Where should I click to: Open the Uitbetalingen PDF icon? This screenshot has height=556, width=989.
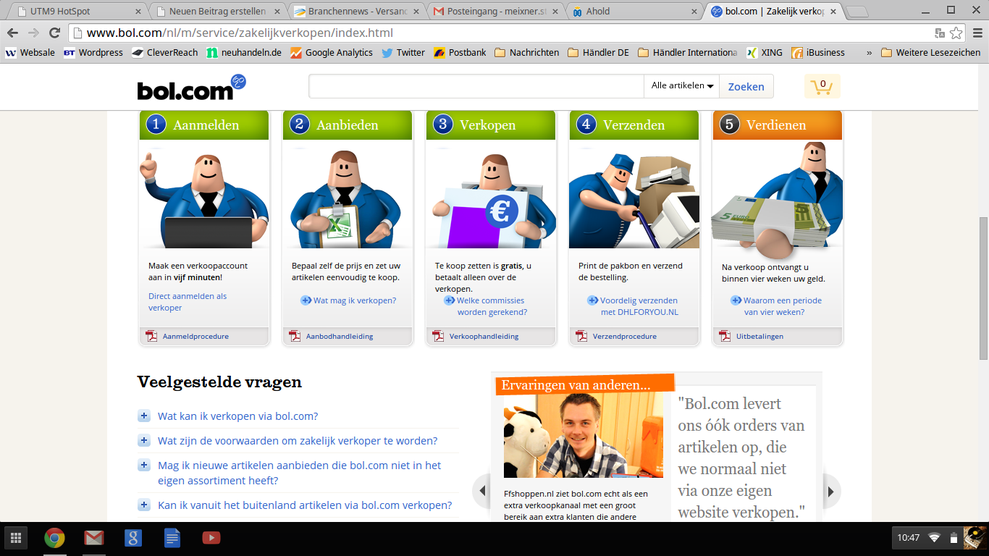(x=725, y=336)
